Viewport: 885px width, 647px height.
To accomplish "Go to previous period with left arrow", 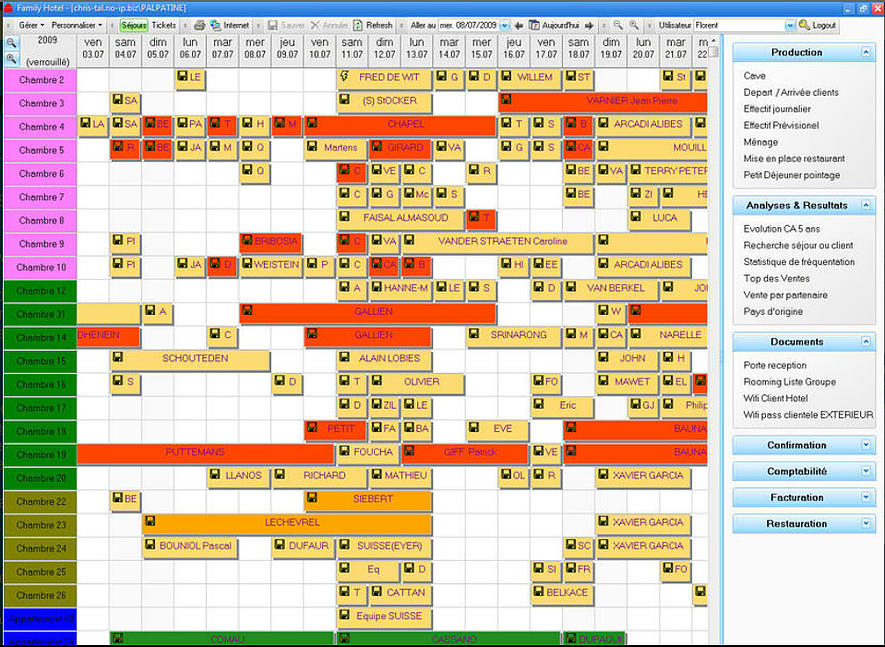I will pos(519,25).
